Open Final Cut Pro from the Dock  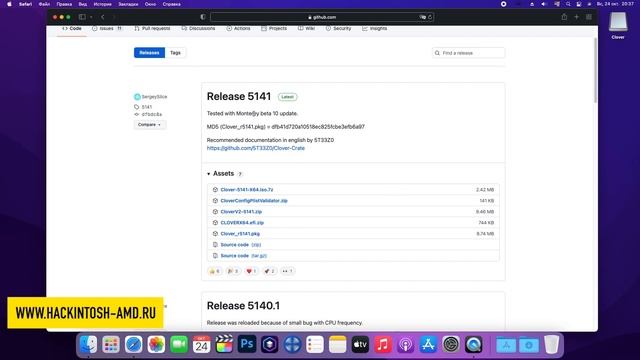point(224,344)
